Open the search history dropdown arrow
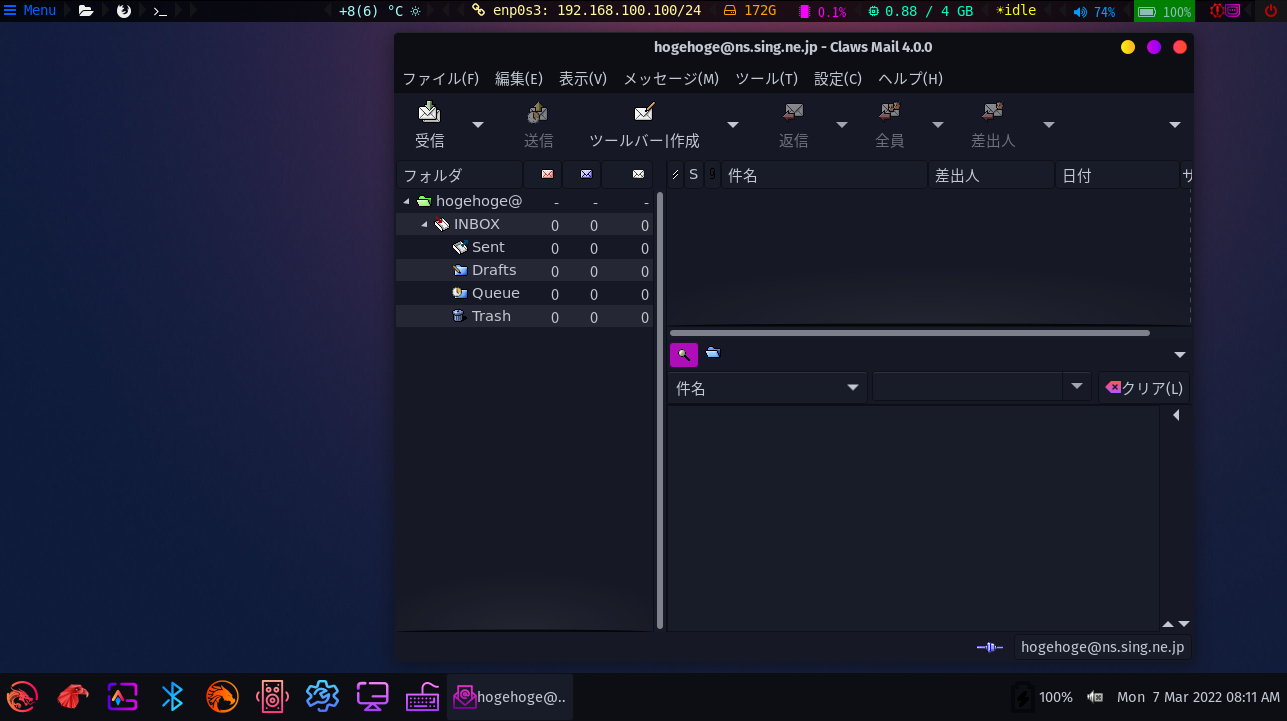Image resolution: width=1287 pixels, height=721 pixels. [x=1077, y=387]
